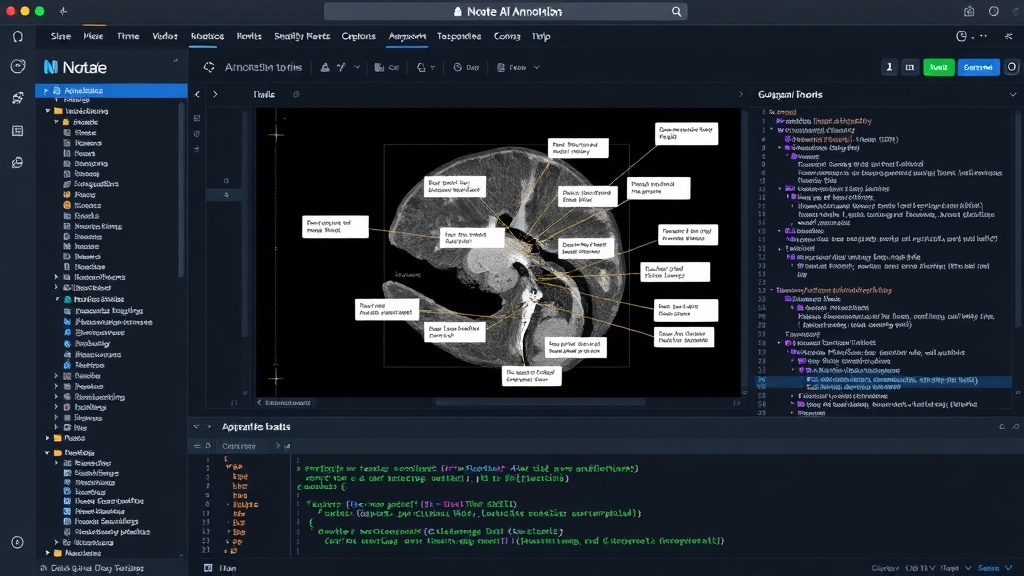Click the topmost icon in canvas left gutter
The width and height of the screenshot is (1024, 576).
[197, 118]
